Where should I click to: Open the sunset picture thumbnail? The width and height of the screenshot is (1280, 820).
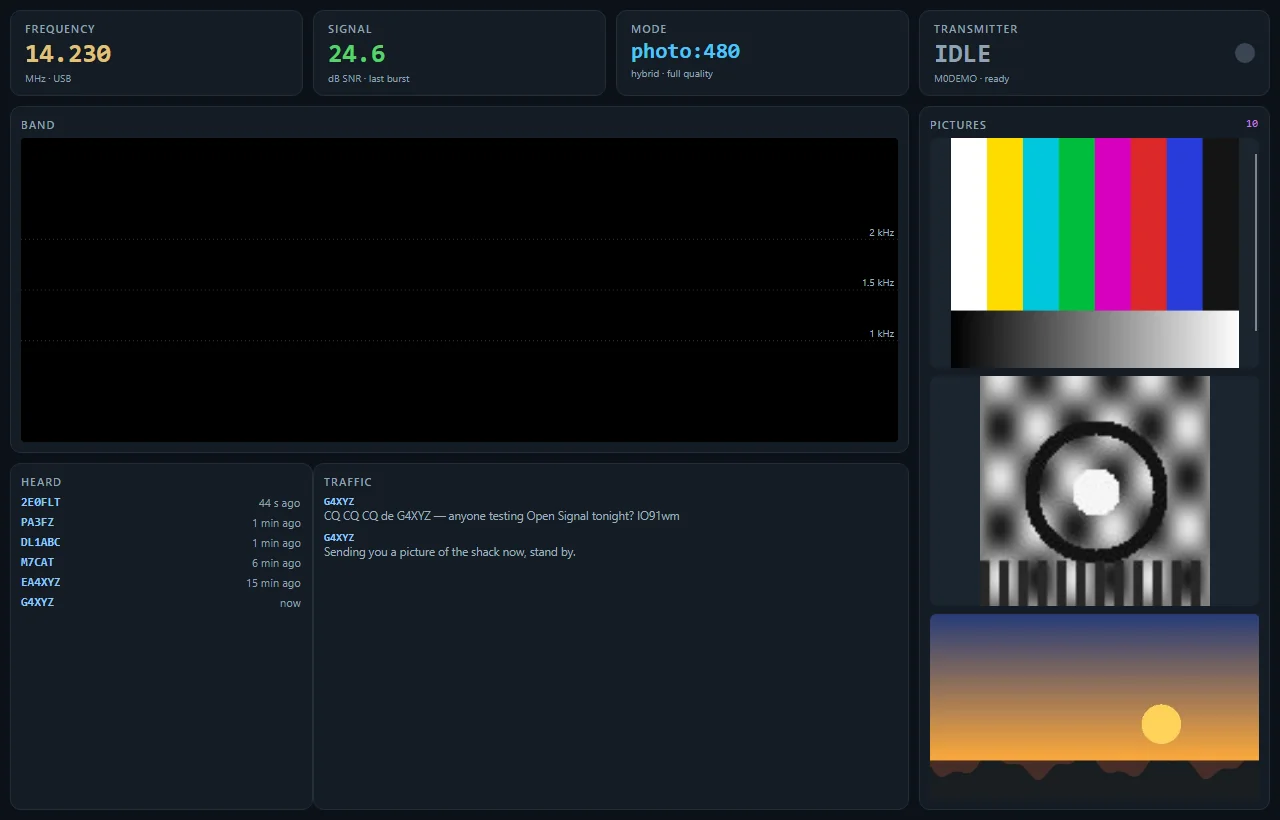[x=1094, y=705]
